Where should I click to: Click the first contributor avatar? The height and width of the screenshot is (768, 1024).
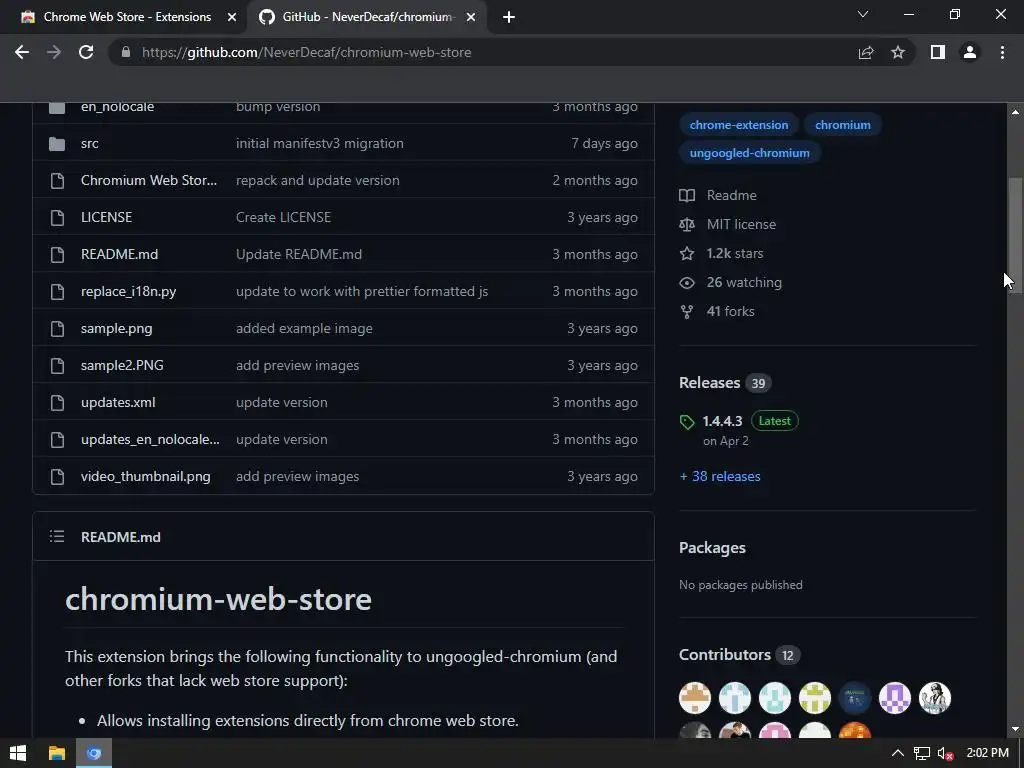(x=695, y=698)
